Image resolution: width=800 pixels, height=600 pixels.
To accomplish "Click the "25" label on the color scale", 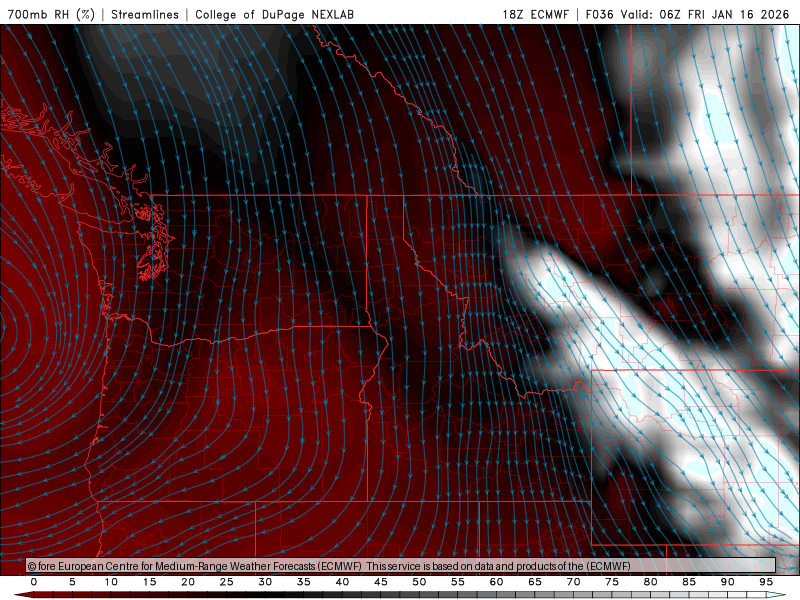I will tap(227, 582).
